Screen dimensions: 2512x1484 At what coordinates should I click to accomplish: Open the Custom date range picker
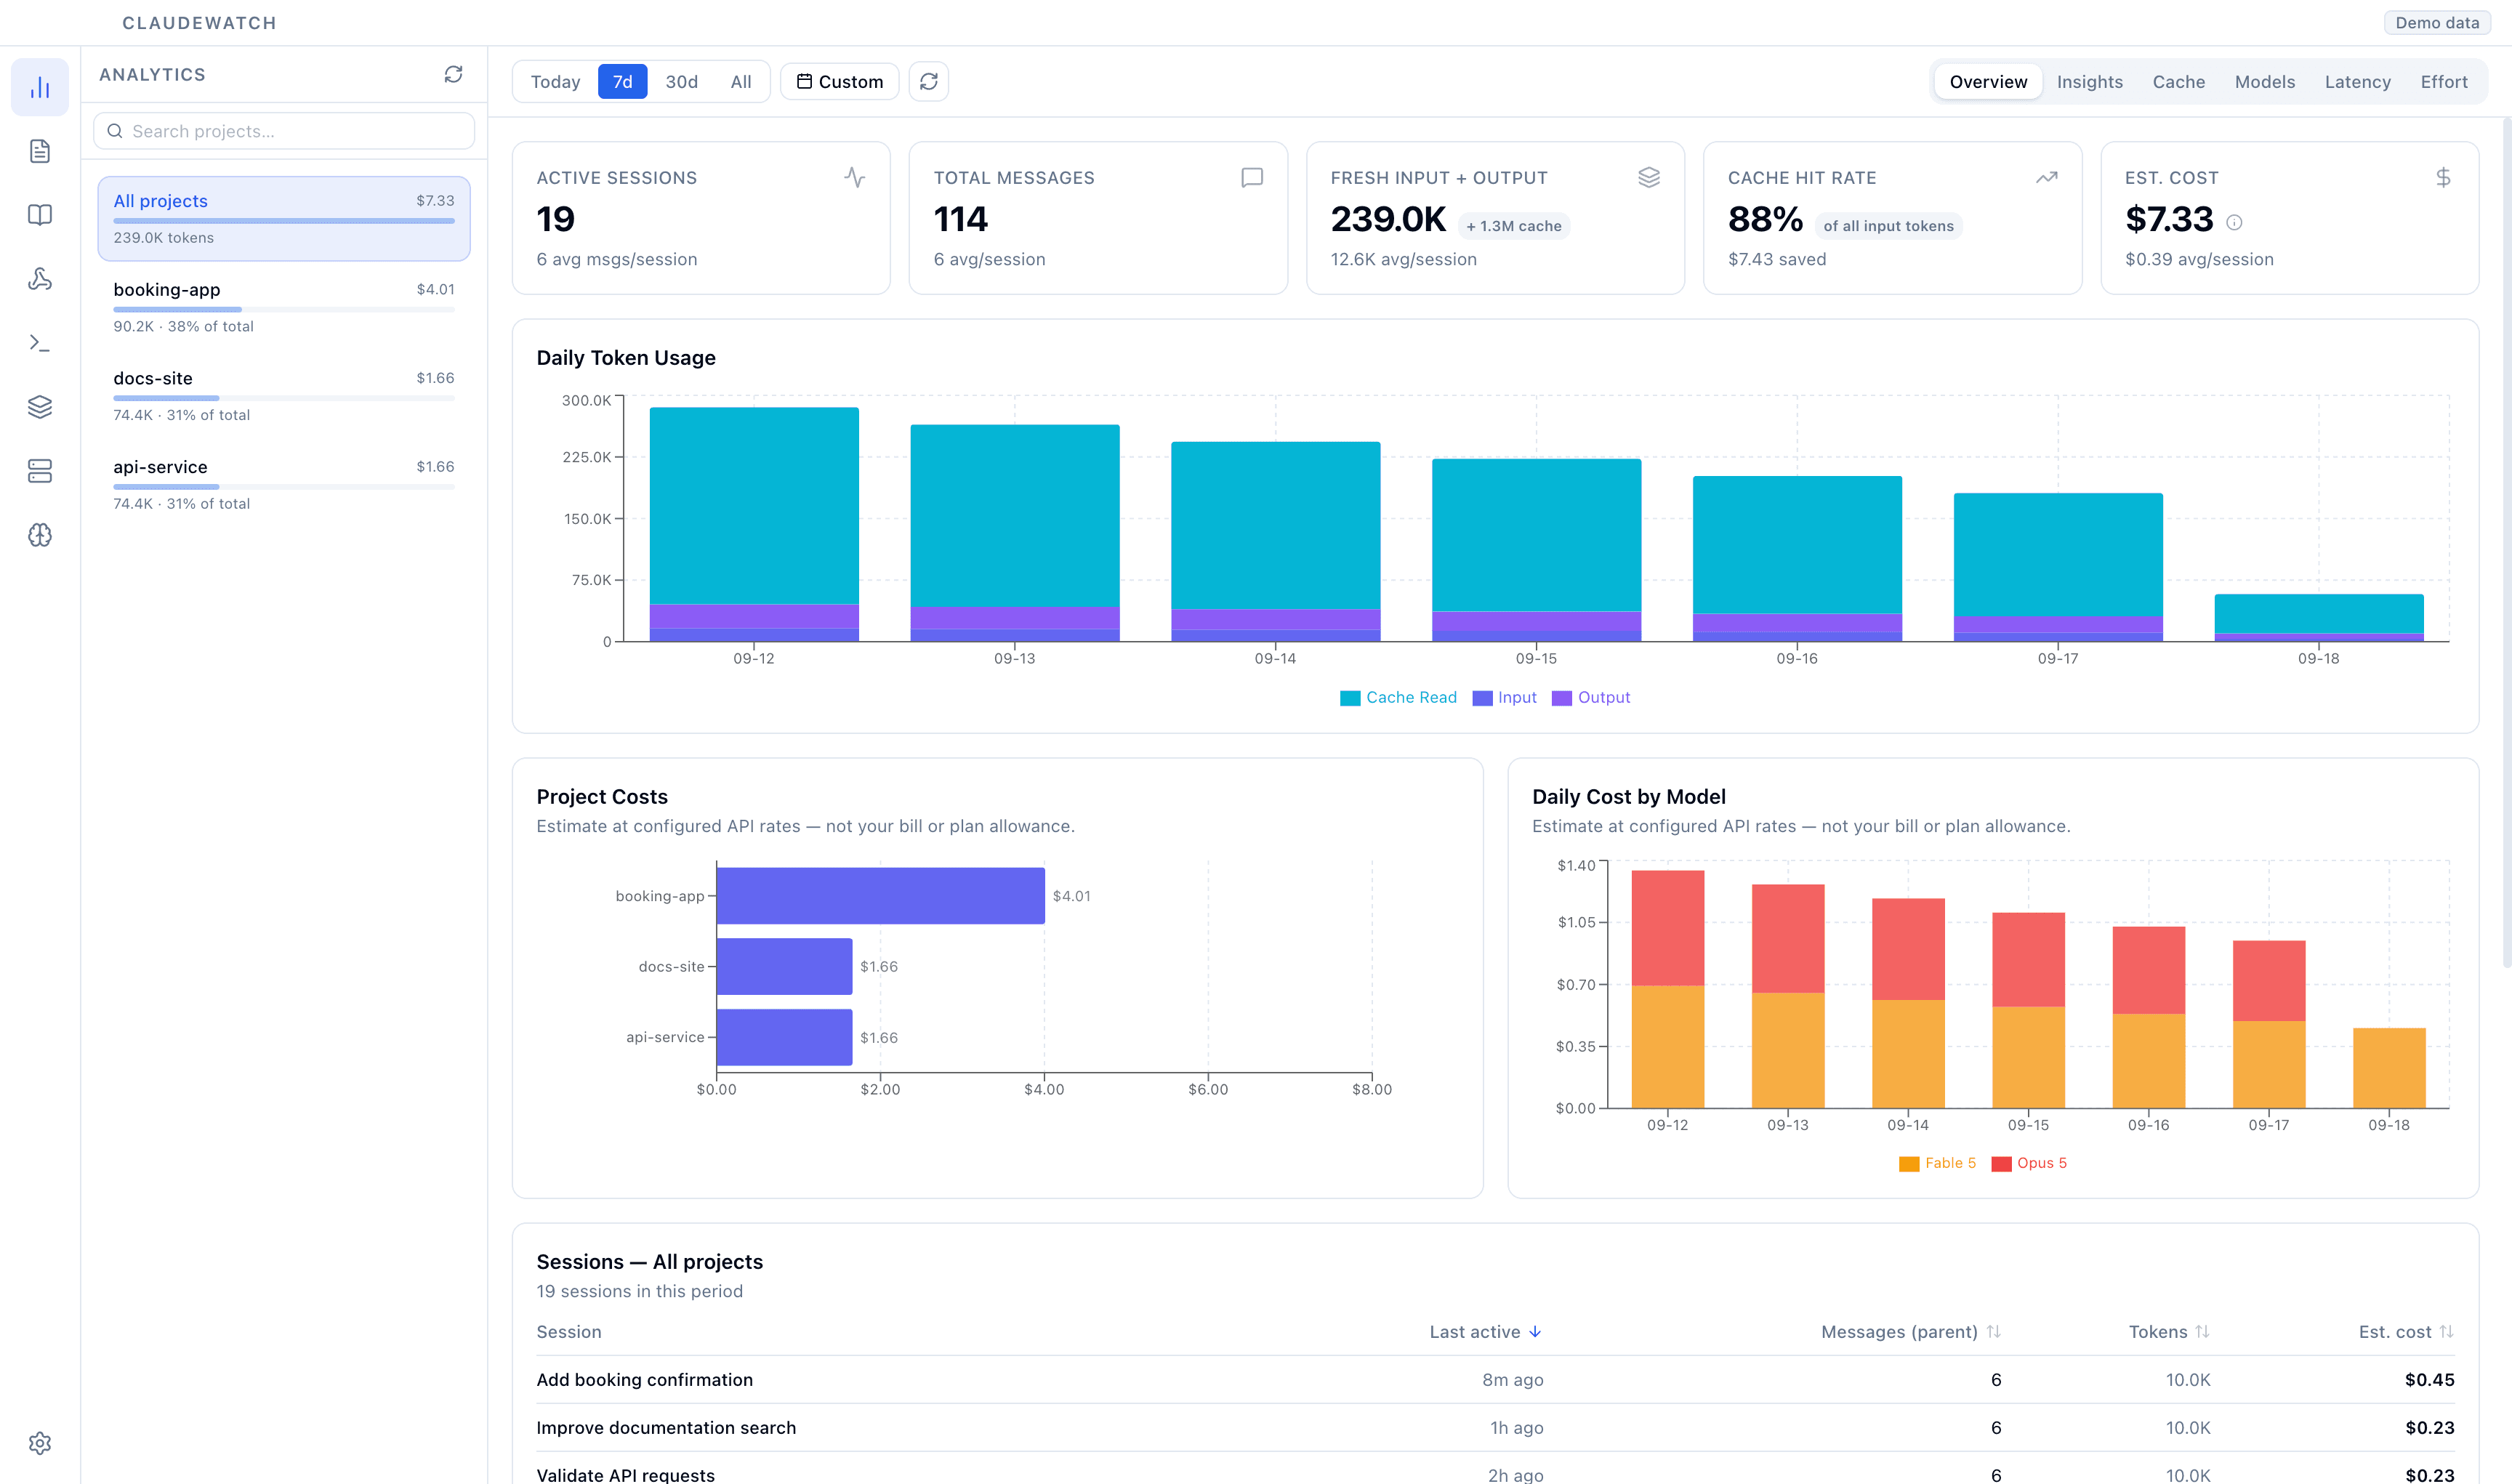pos(839,81)
